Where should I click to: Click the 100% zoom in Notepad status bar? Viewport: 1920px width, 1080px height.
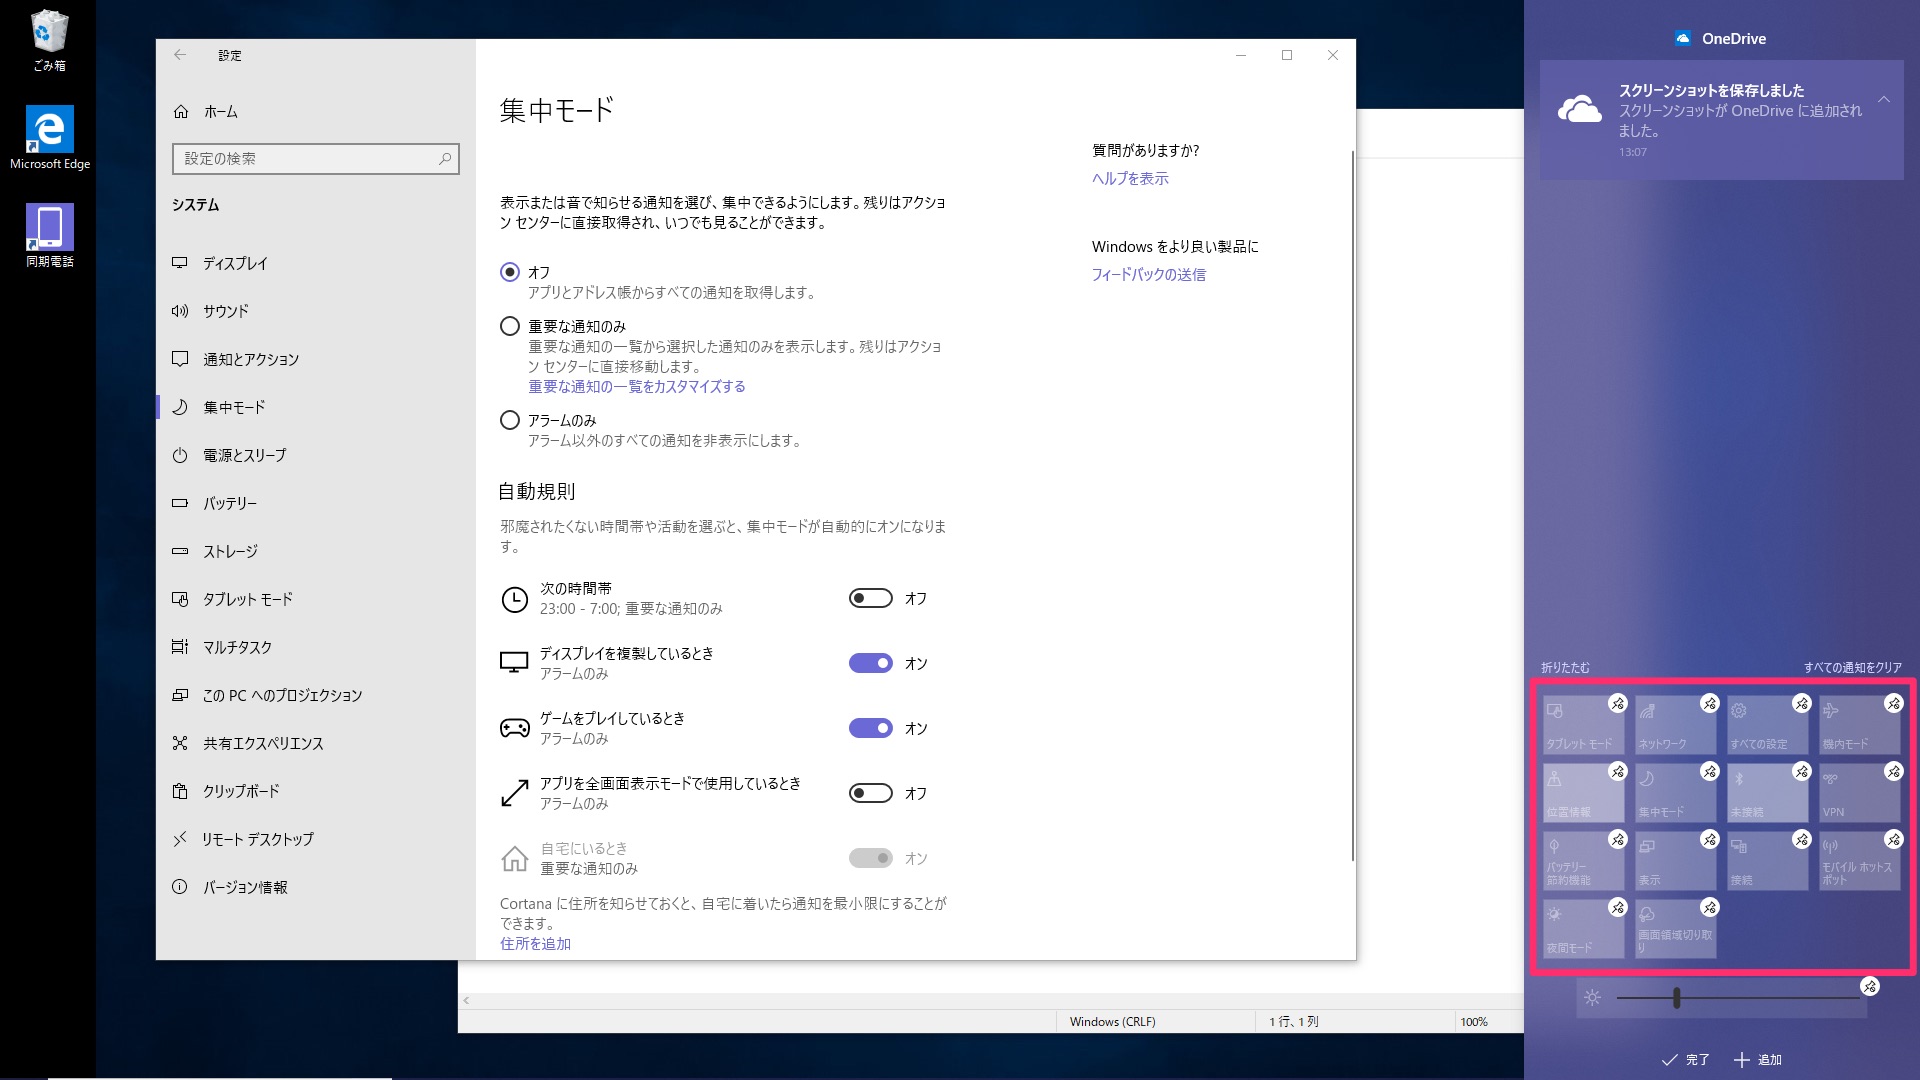click(x=1473, y=1021)
